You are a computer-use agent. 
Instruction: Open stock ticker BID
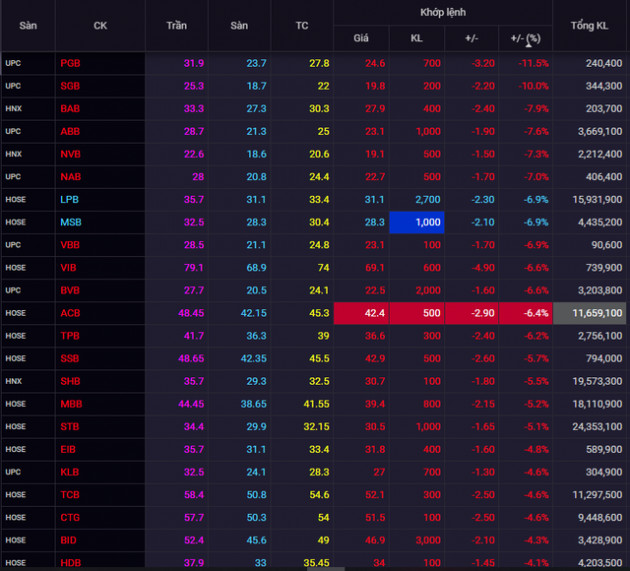68,540
